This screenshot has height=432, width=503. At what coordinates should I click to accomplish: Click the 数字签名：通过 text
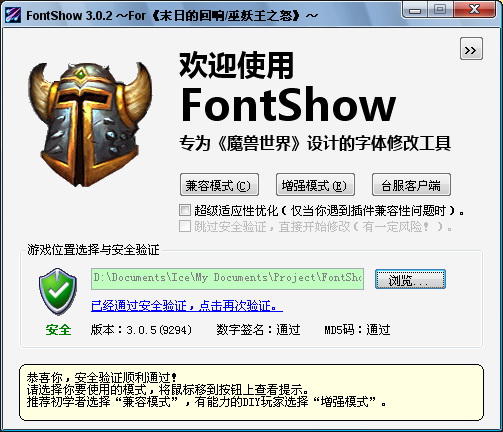click(x=258, y=330)
